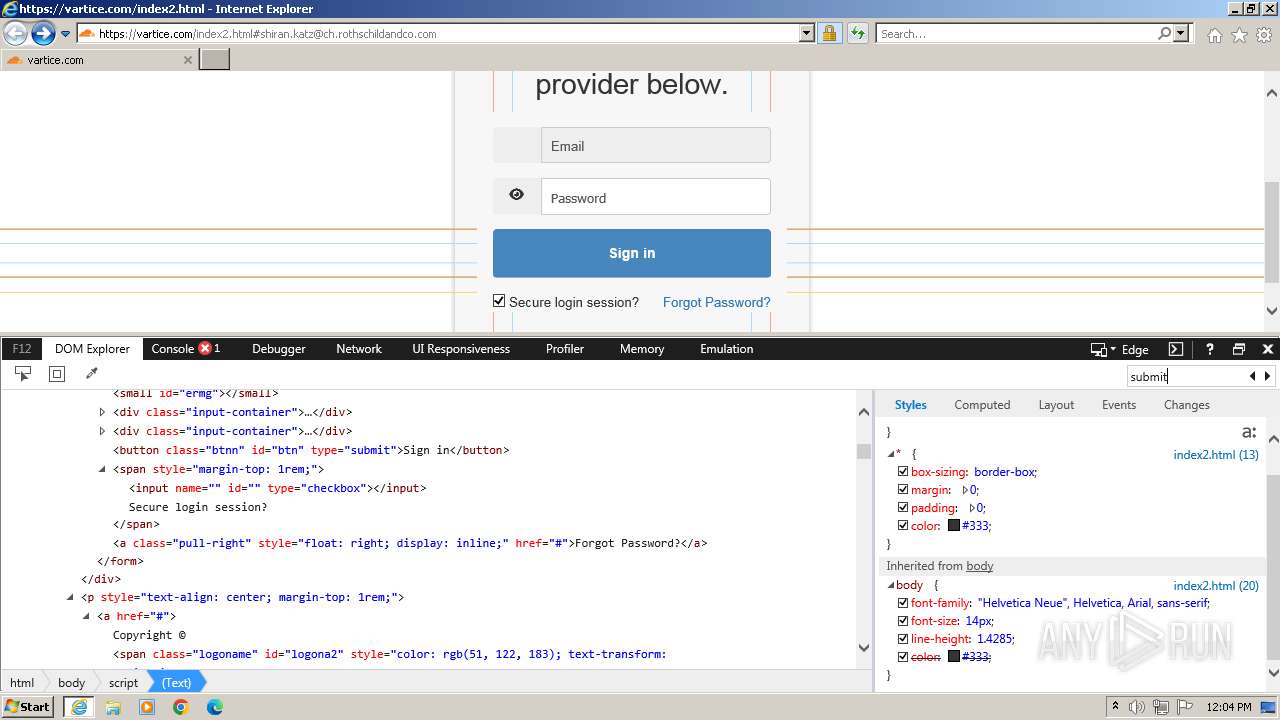Disable the color #333 checkbox under * rule
The height and width of the screenshot is (720, 1280).
903,526
